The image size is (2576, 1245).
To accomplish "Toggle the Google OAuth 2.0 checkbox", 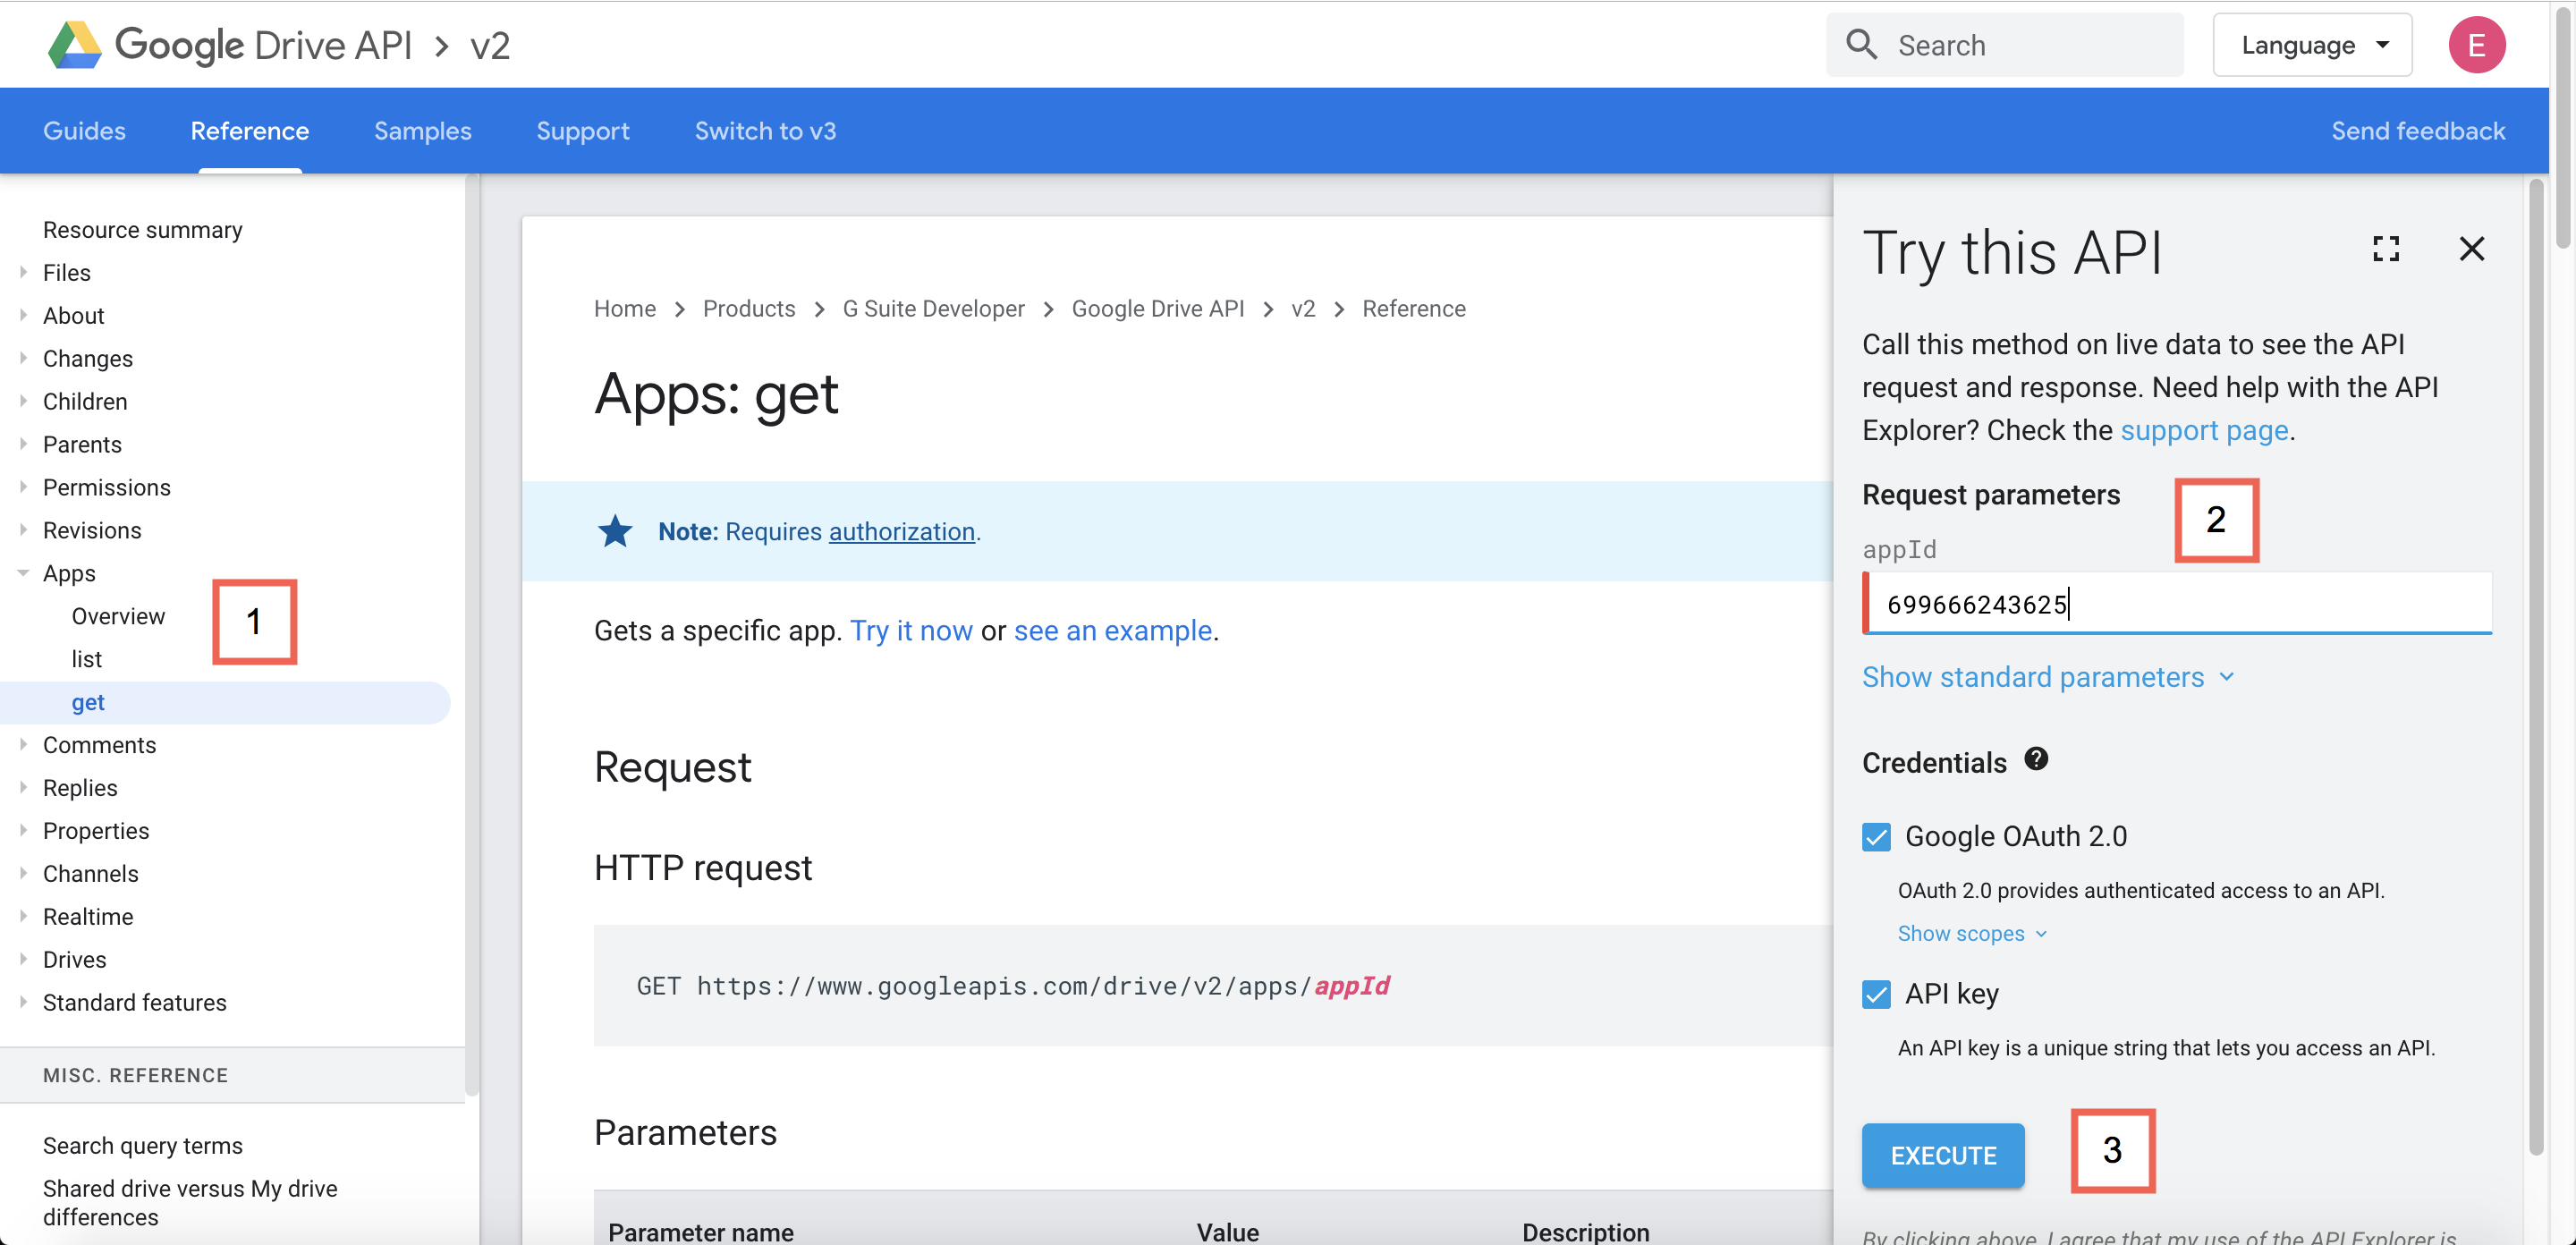I will [1876, 837].
